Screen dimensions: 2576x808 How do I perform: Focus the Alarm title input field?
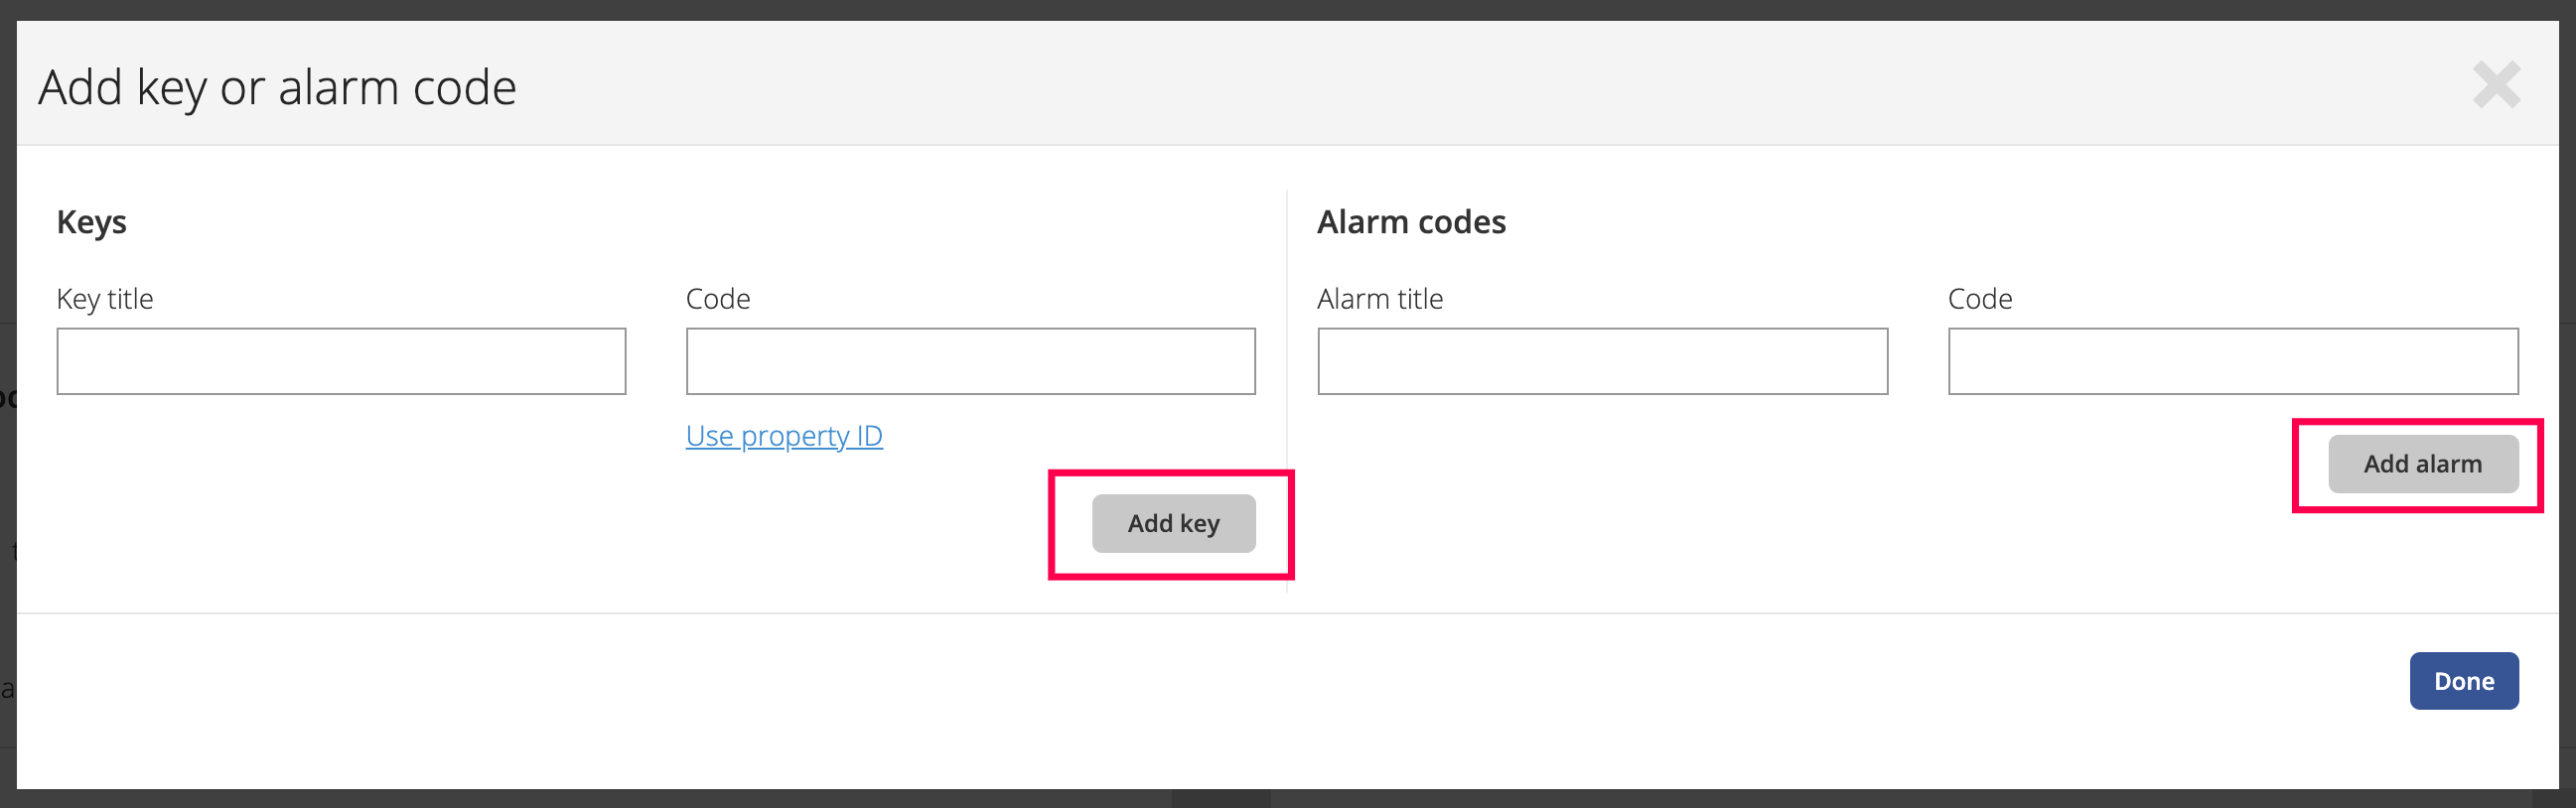click(1602, 361)
